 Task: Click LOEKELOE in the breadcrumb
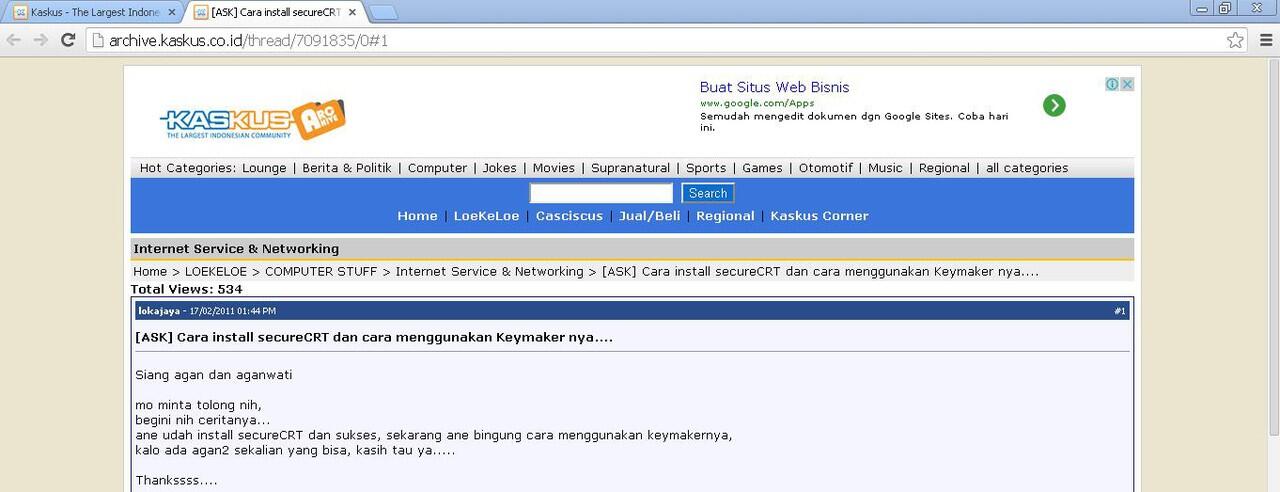point(217,272)
